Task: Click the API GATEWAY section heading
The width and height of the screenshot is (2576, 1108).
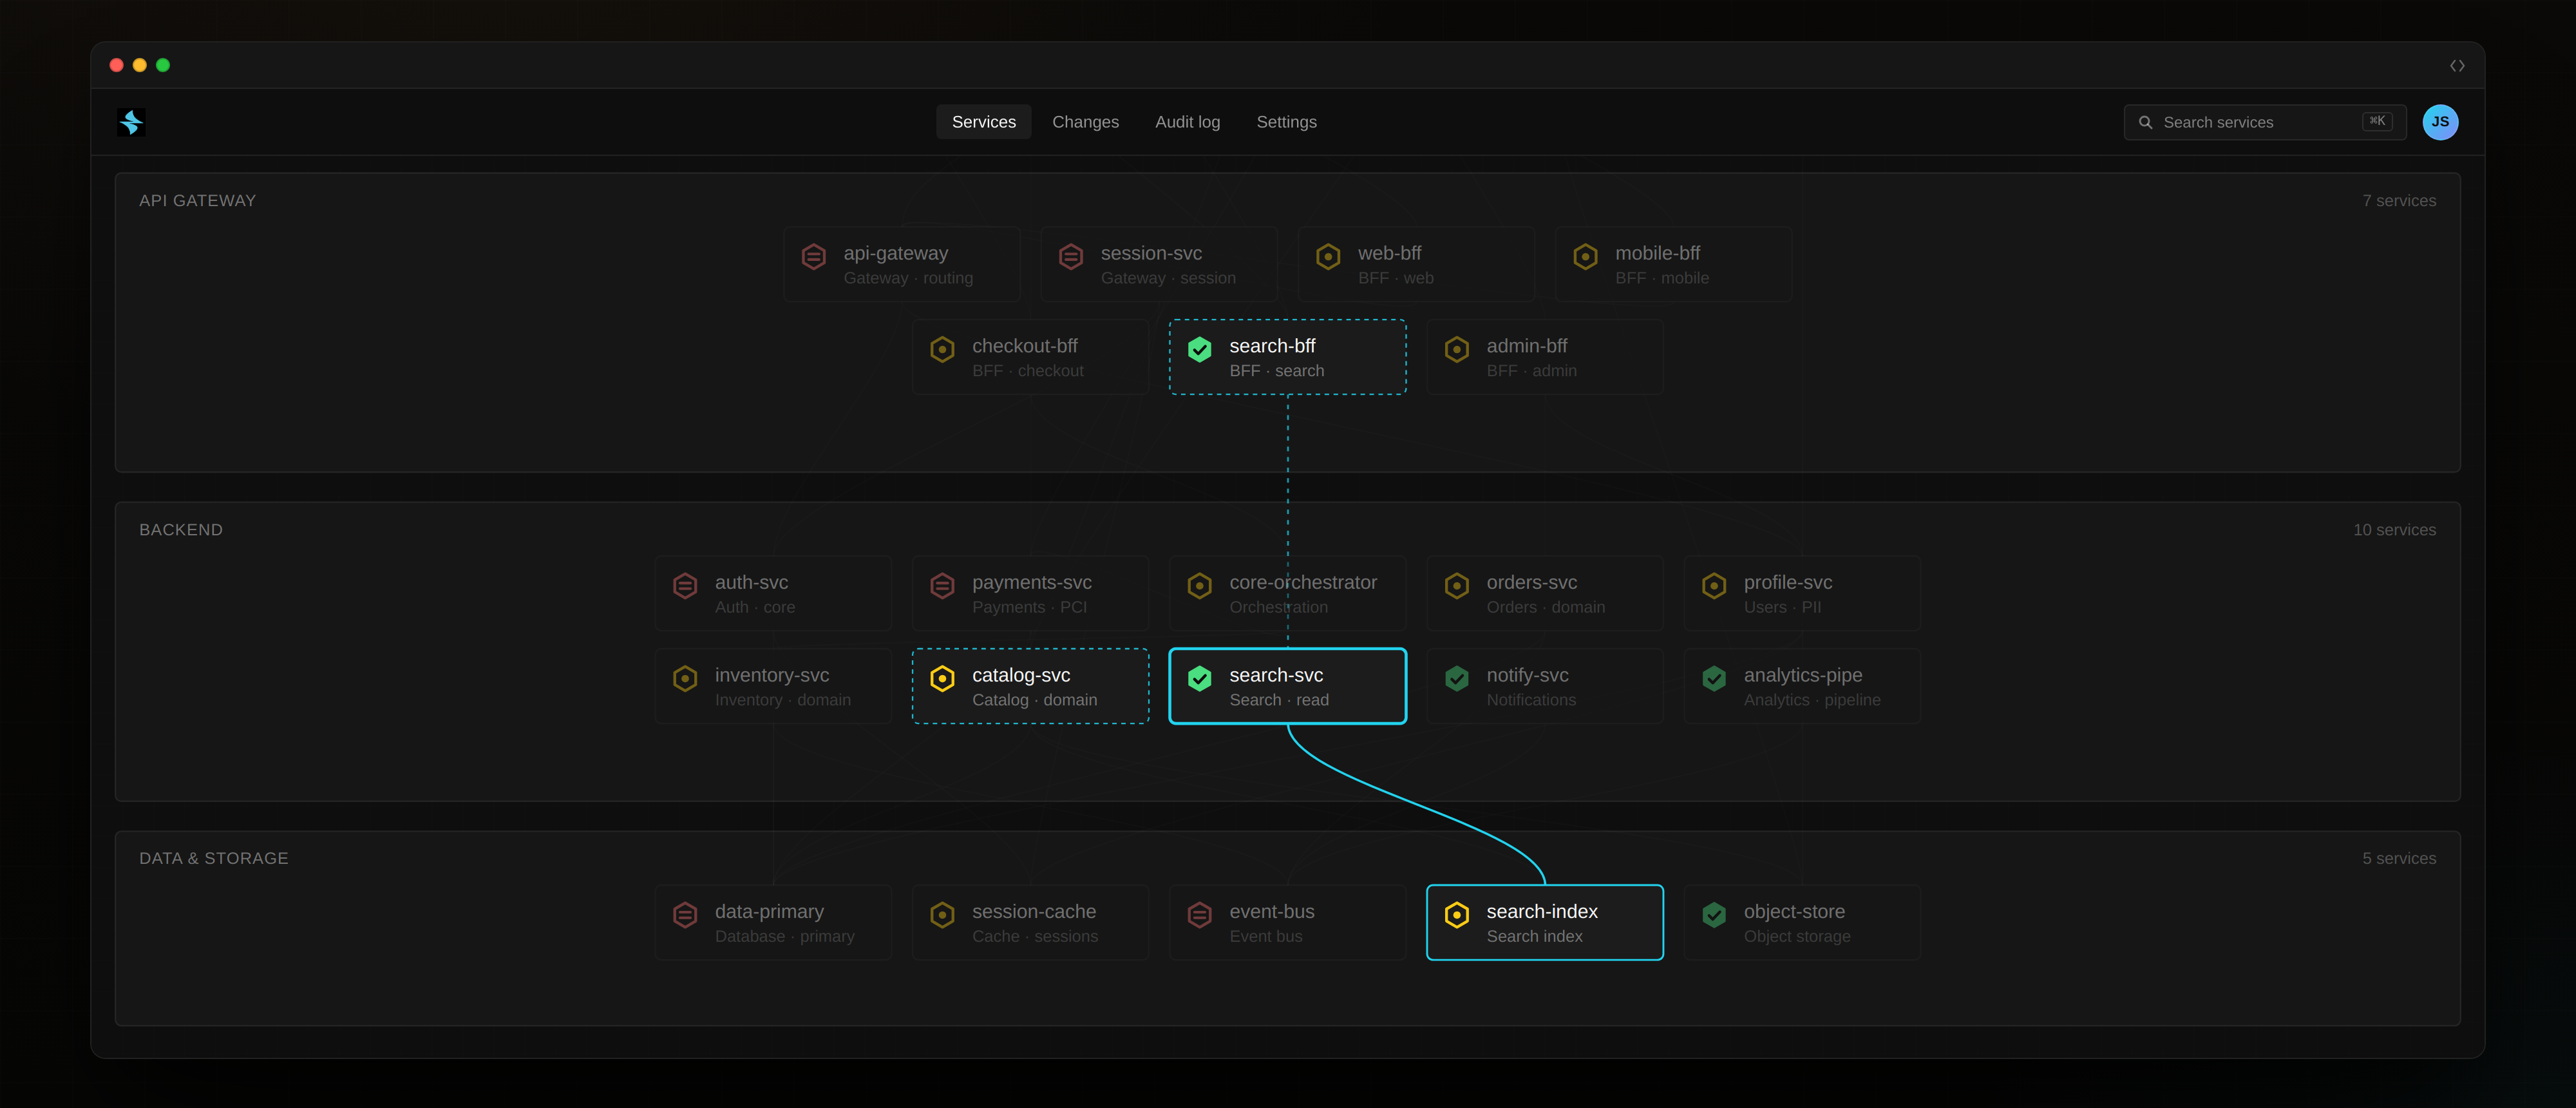Action: pos(197,201)
